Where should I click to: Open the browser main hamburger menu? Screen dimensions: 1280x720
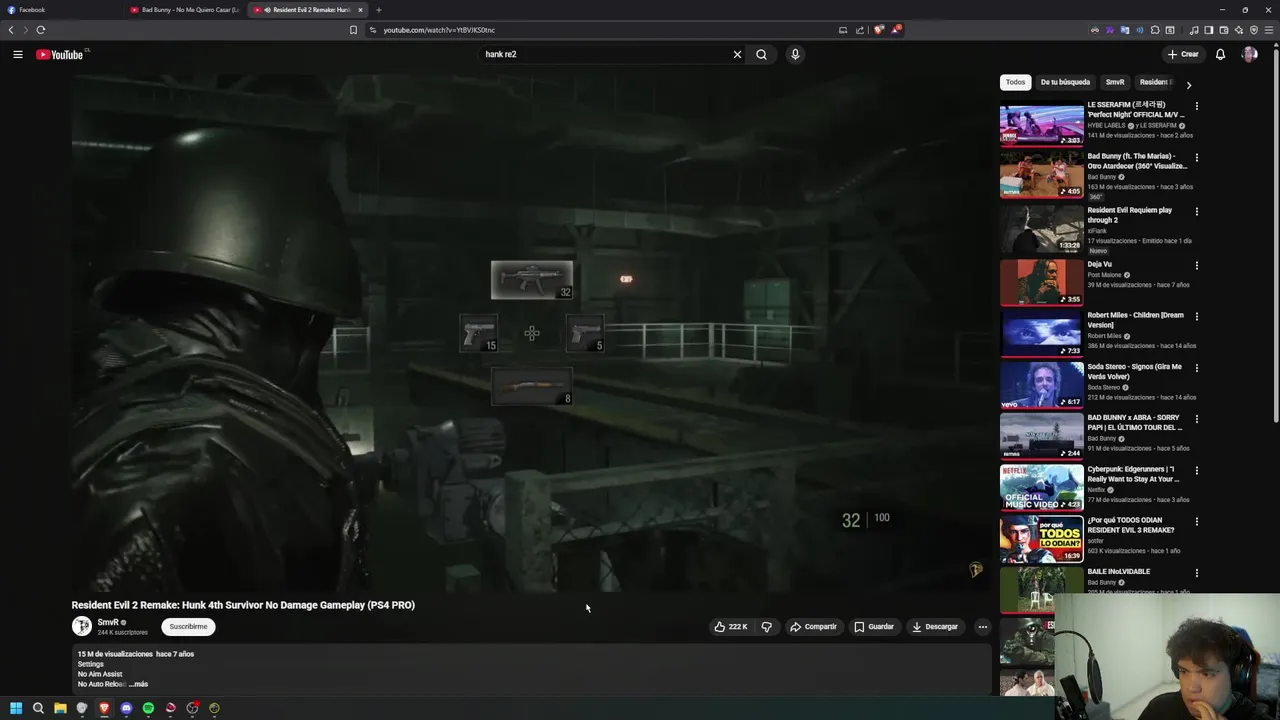click(1269, 30)
